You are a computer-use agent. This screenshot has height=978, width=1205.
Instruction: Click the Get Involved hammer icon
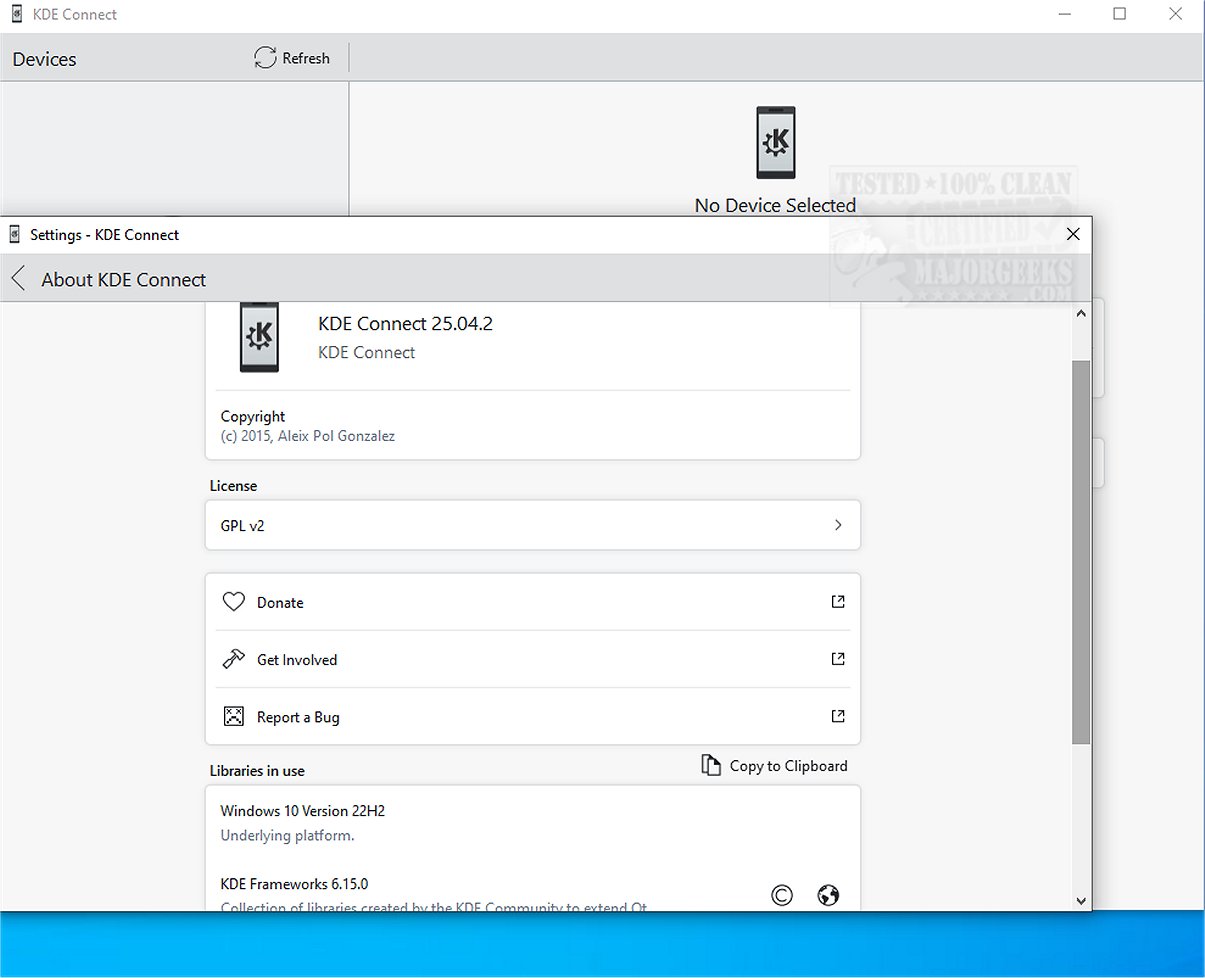(x=233, y=659)
